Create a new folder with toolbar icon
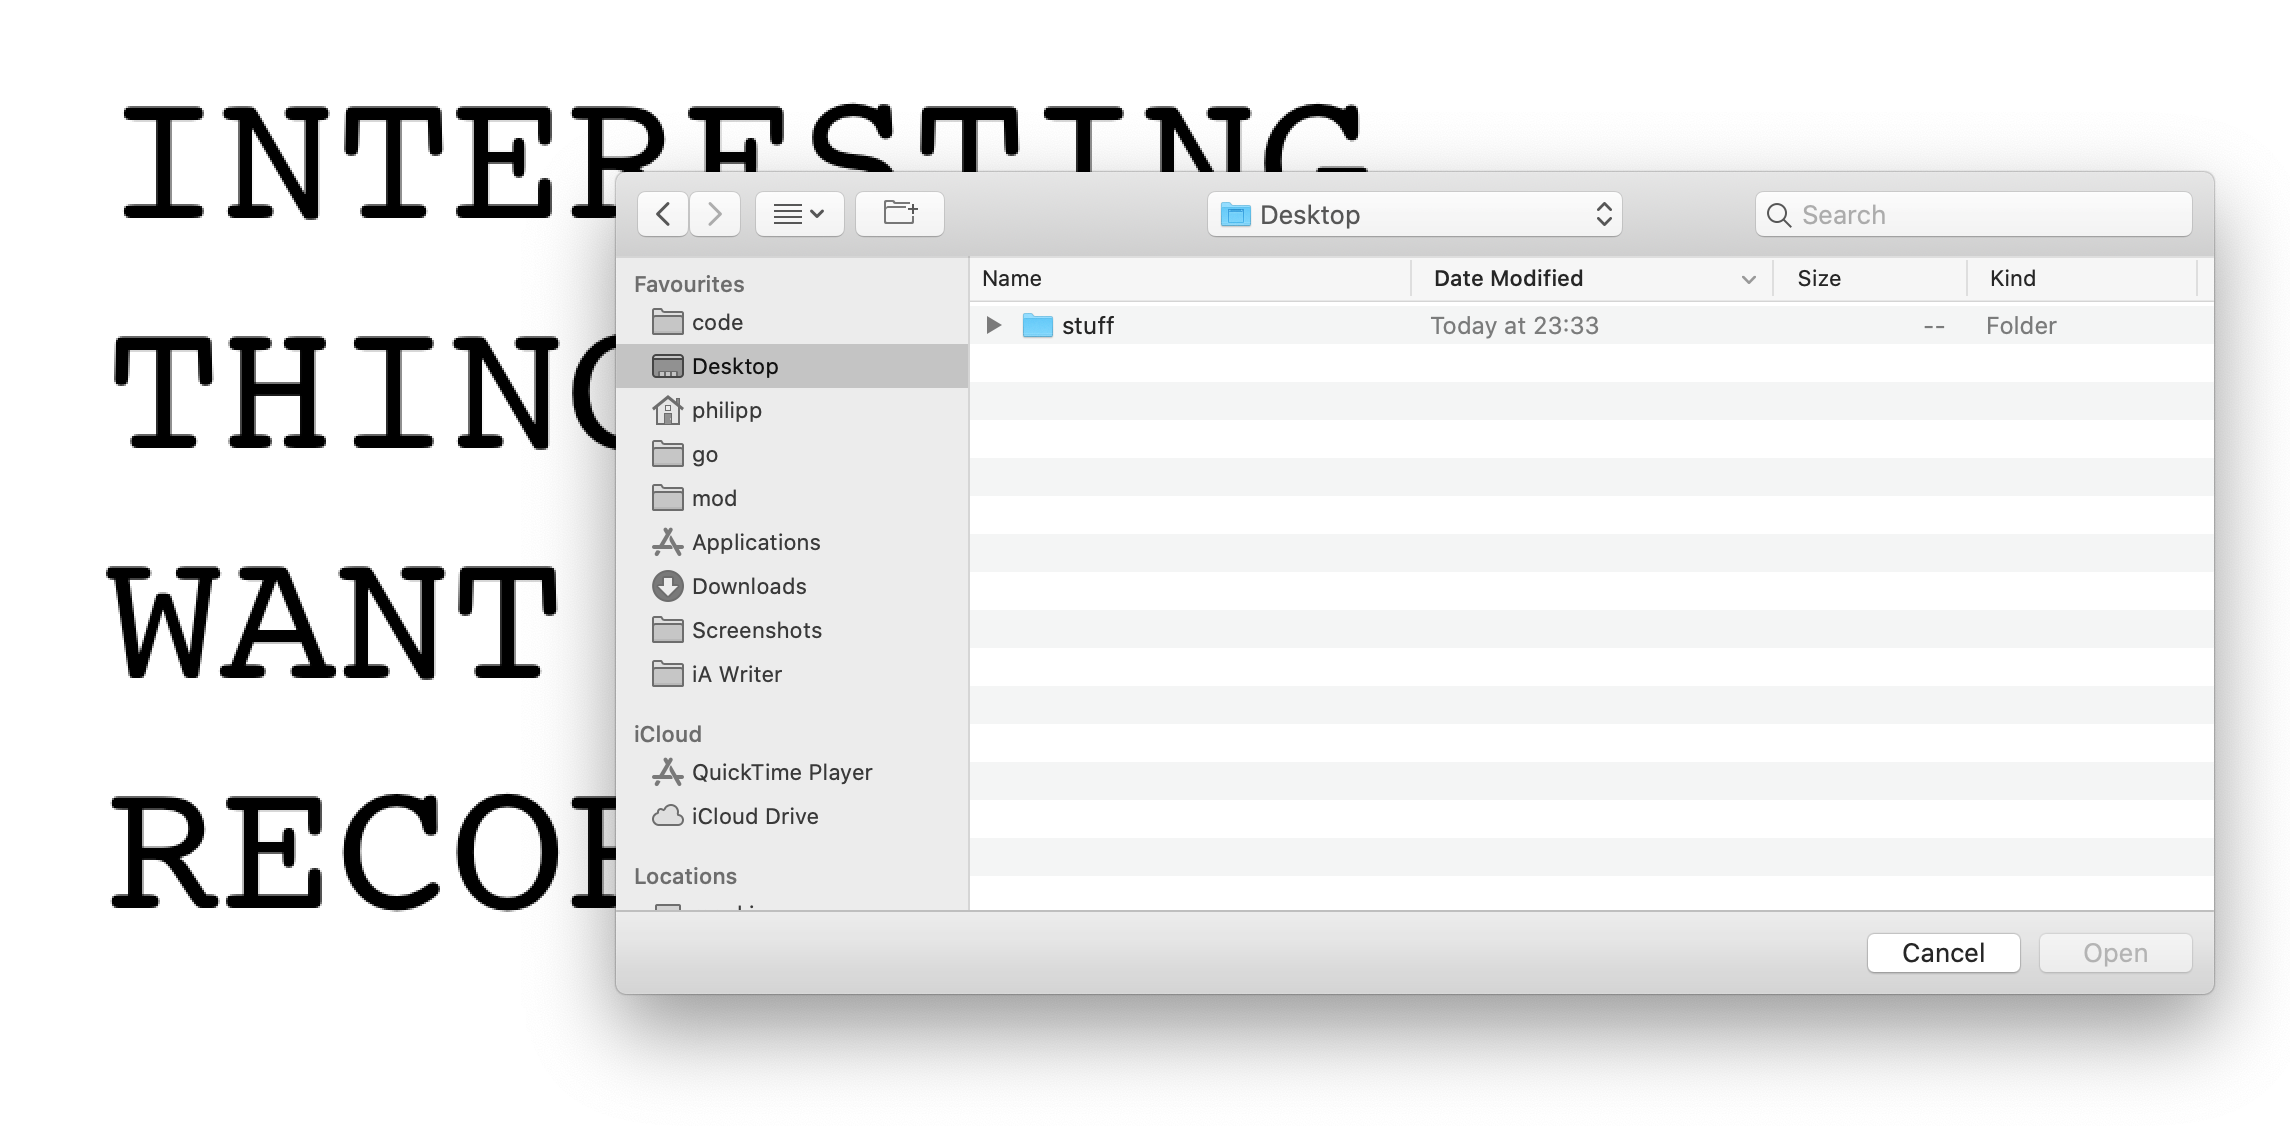 (900, 214)
